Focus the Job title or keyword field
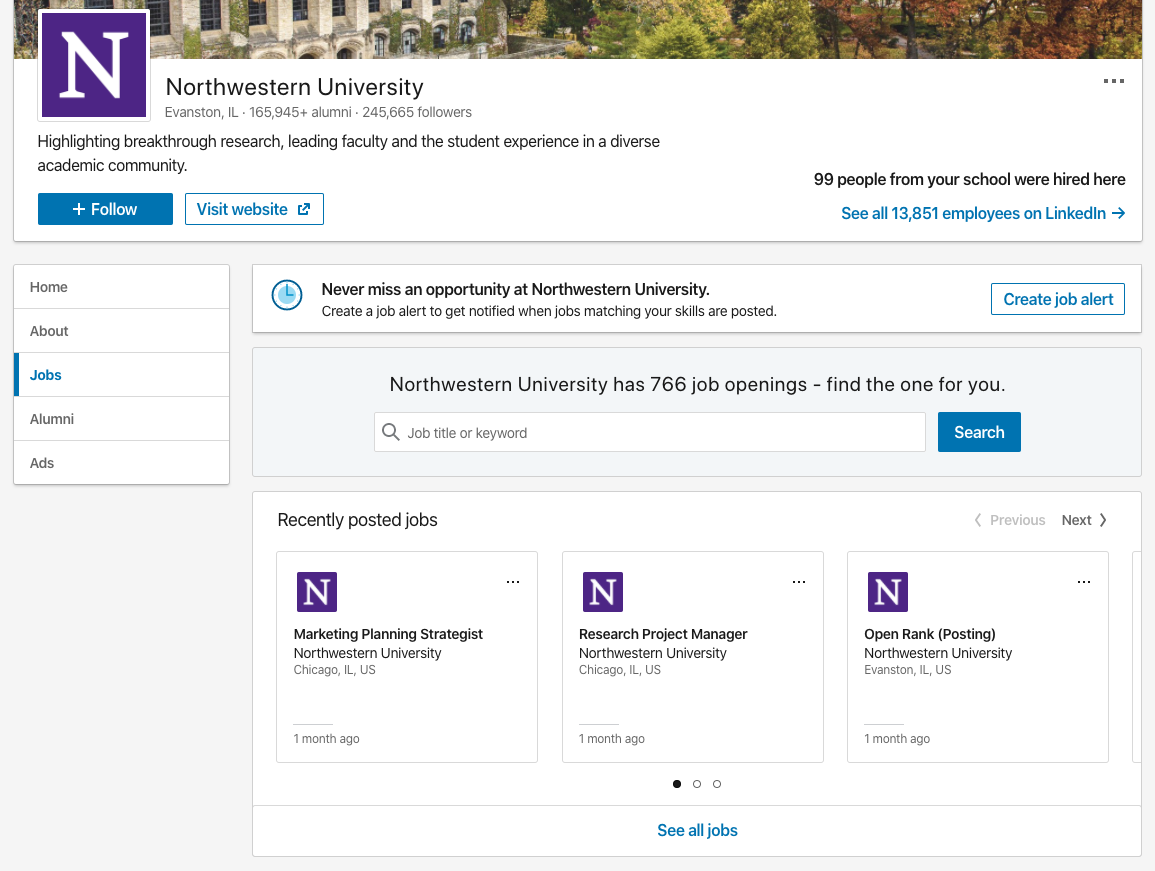The image size is (1155, 871). tap(650, 432)
